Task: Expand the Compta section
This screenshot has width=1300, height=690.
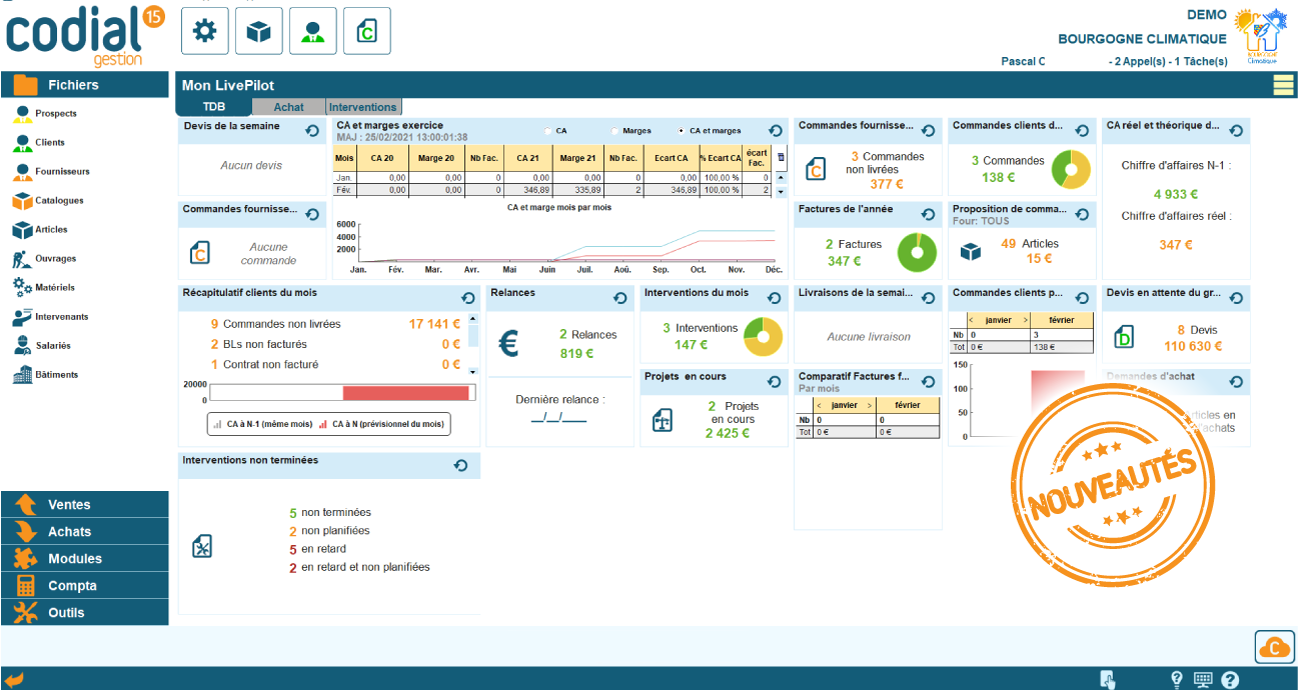Action: [85, 586]
